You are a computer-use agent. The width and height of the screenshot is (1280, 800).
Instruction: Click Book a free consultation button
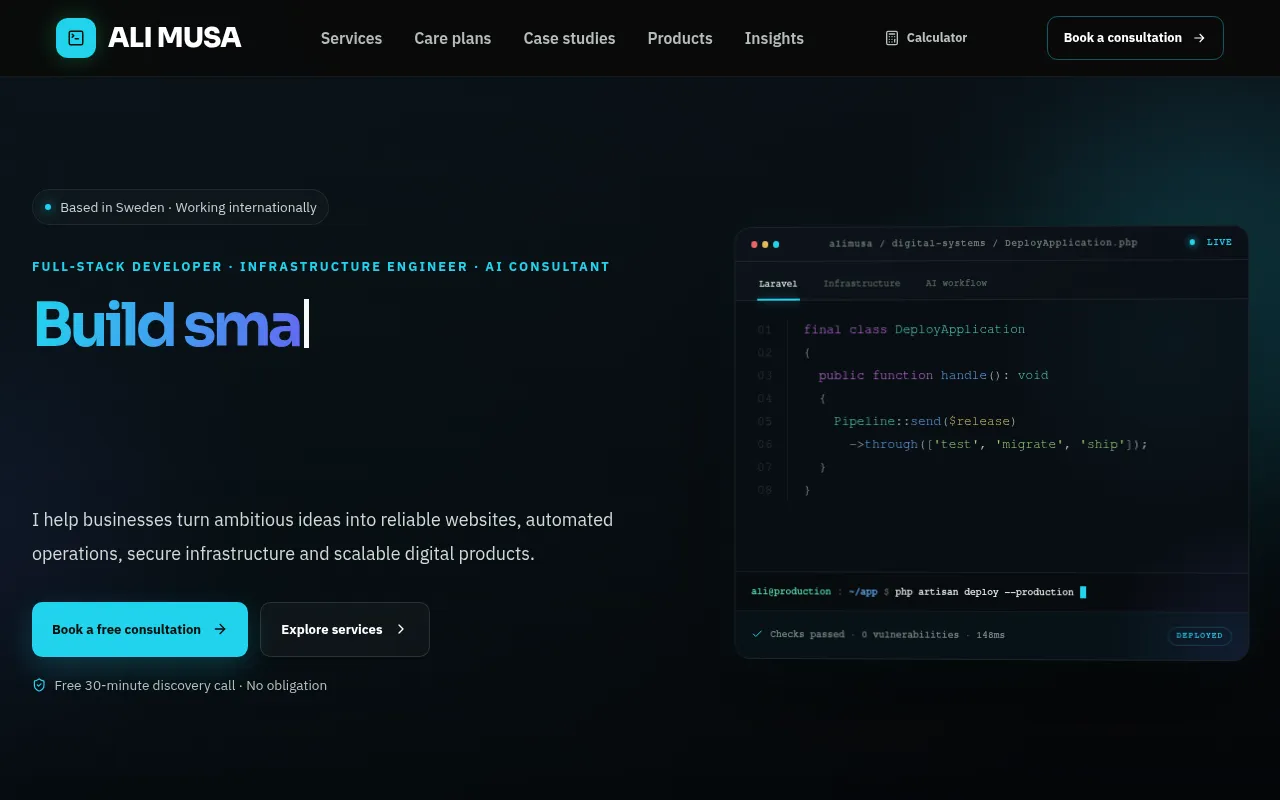pos(140,630)
